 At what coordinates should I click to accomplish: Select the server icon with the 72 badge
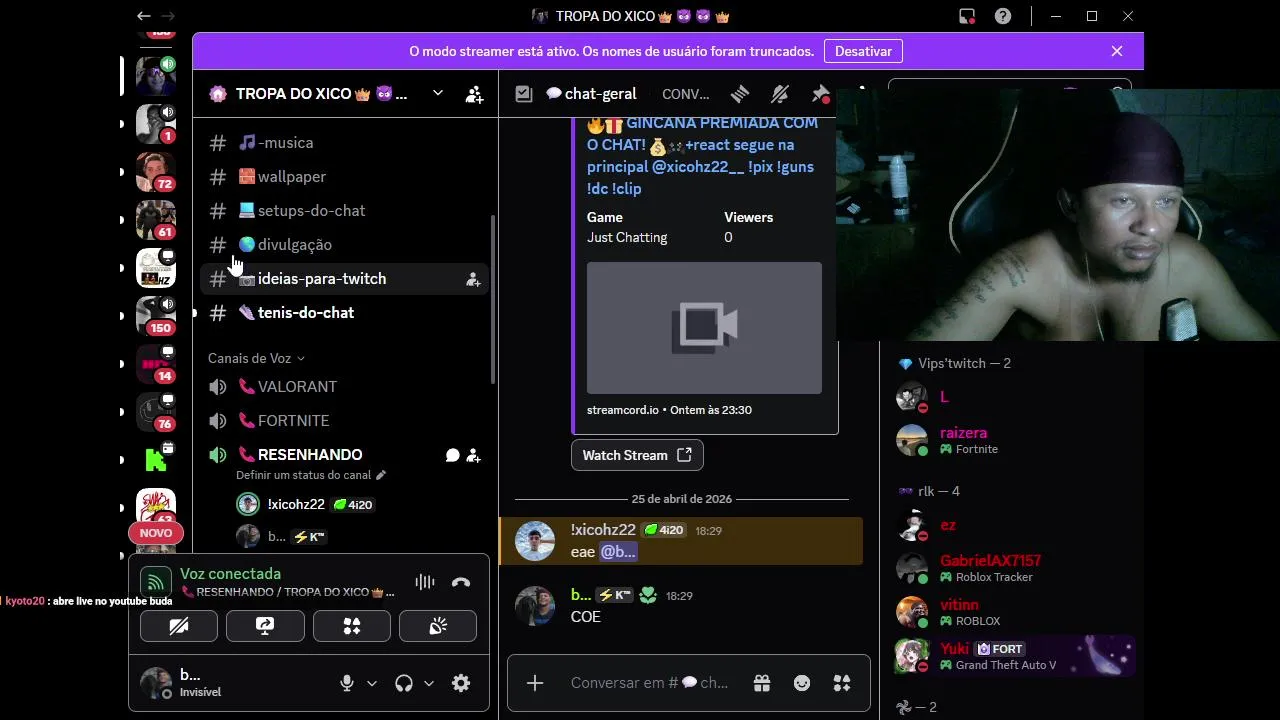tap(156, 171)
